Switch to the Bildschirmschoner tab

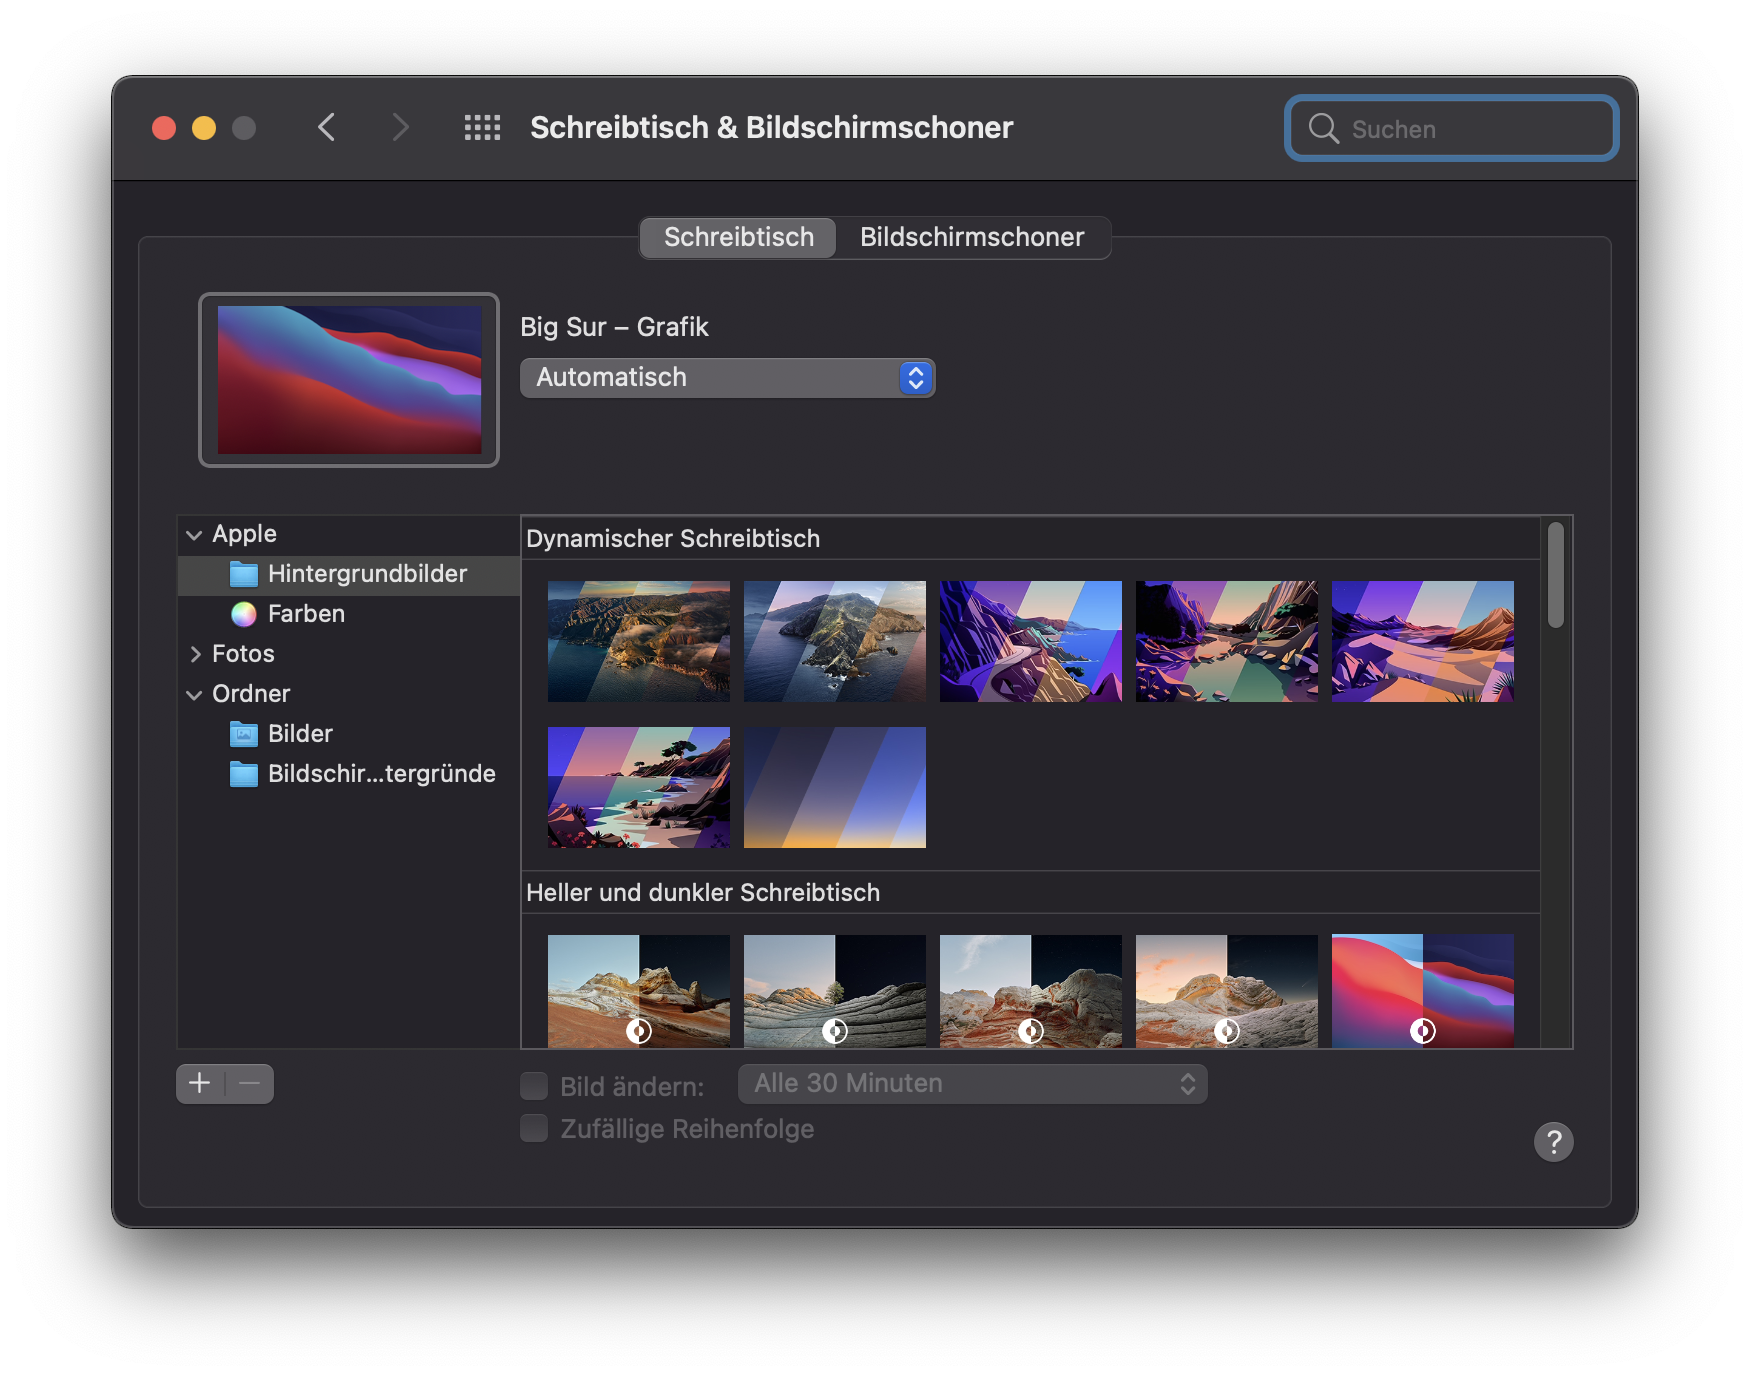(972, 238)
